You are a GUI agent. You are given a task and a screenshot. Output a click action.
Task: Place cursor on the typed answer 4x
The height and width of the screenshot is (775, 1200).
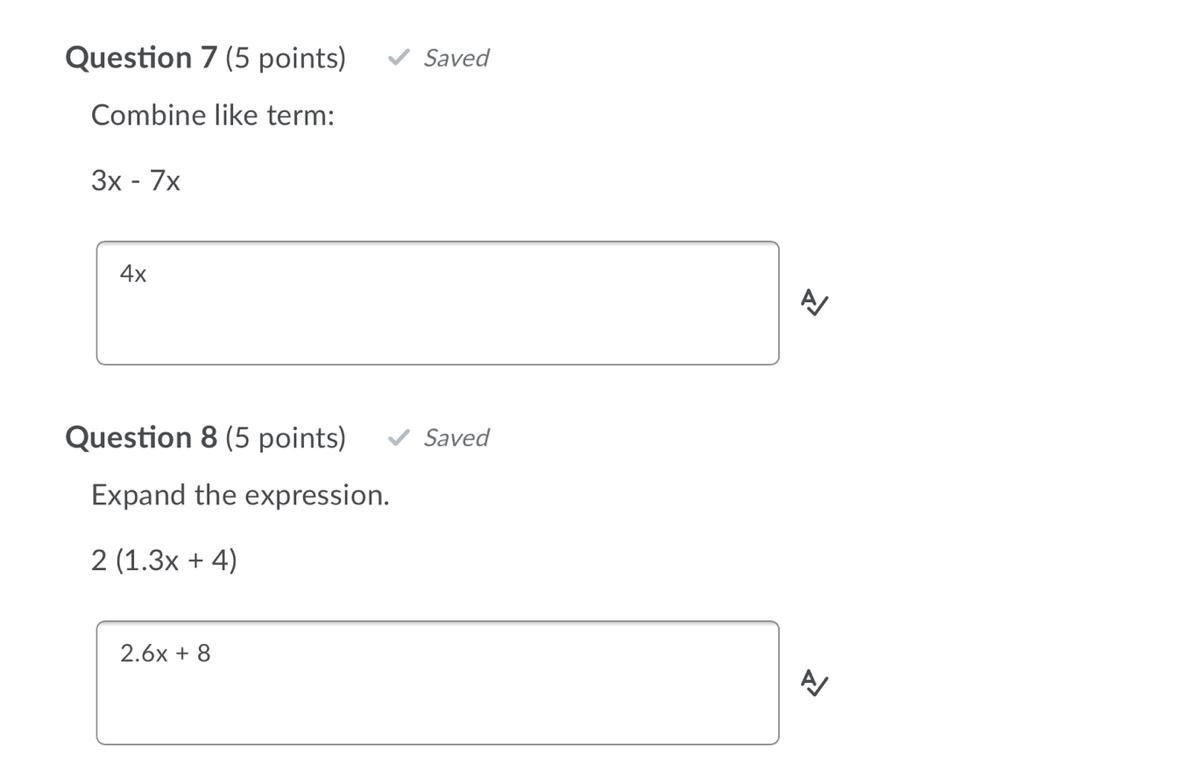point(133,274)
